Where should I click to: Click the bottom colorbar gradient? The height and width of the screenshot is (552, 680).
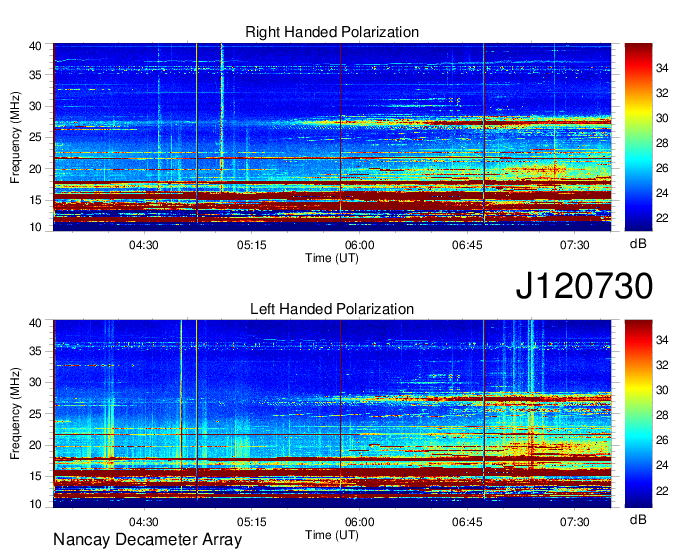tap(638, 414)
